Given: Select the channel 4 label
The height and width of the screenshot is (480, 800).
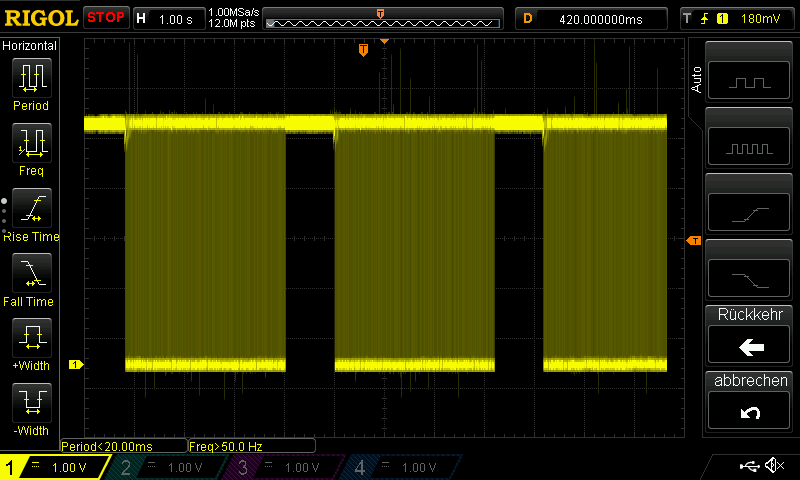Looking at the screenshot, I should coord(401,467).
